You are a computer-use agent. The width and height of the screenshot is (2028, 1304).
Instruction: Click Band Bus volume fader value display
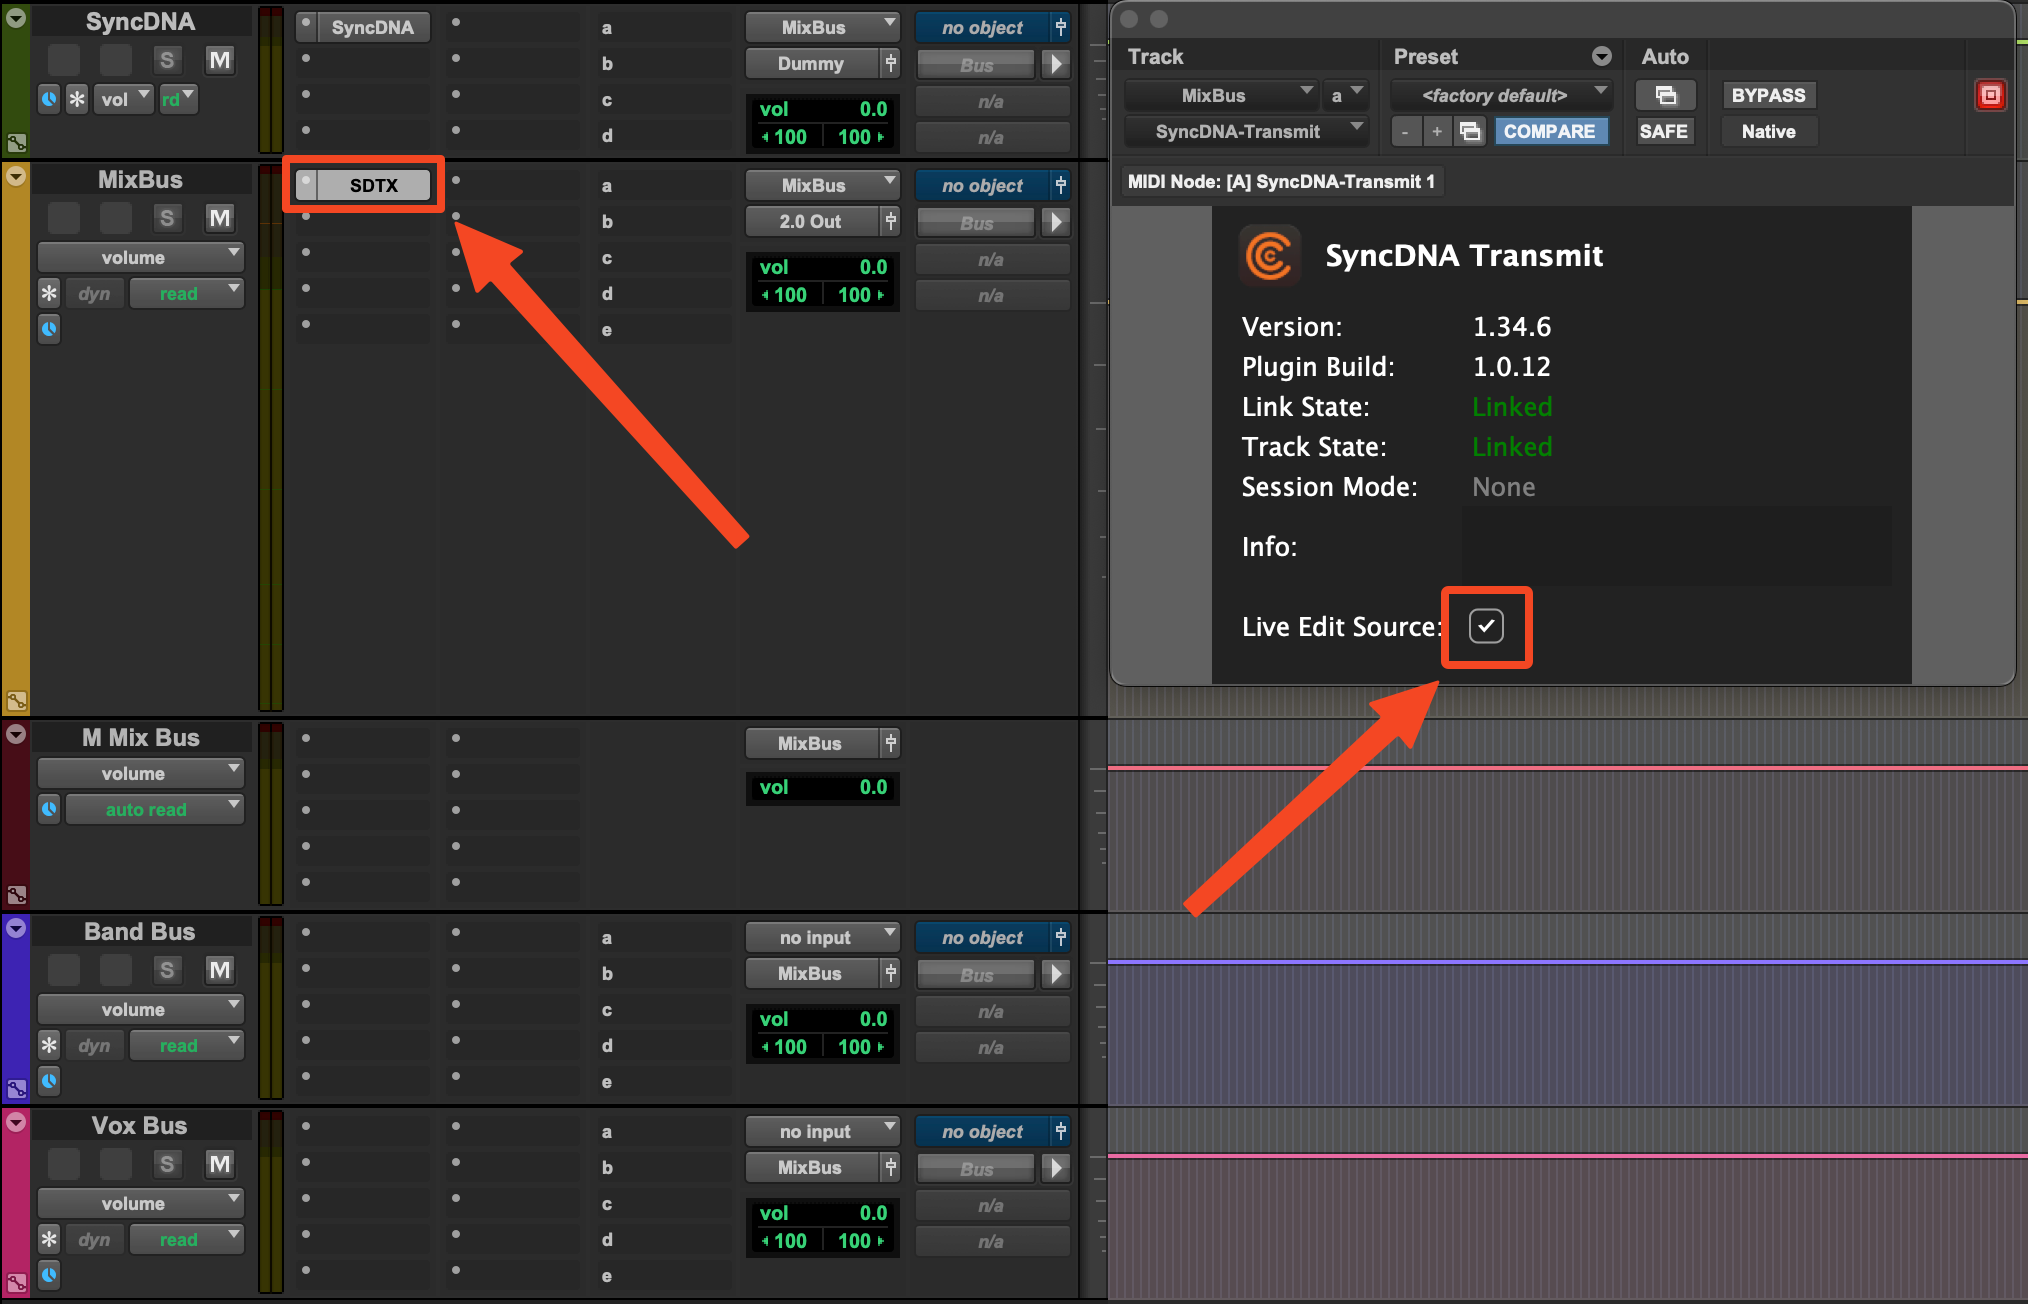822,1018
